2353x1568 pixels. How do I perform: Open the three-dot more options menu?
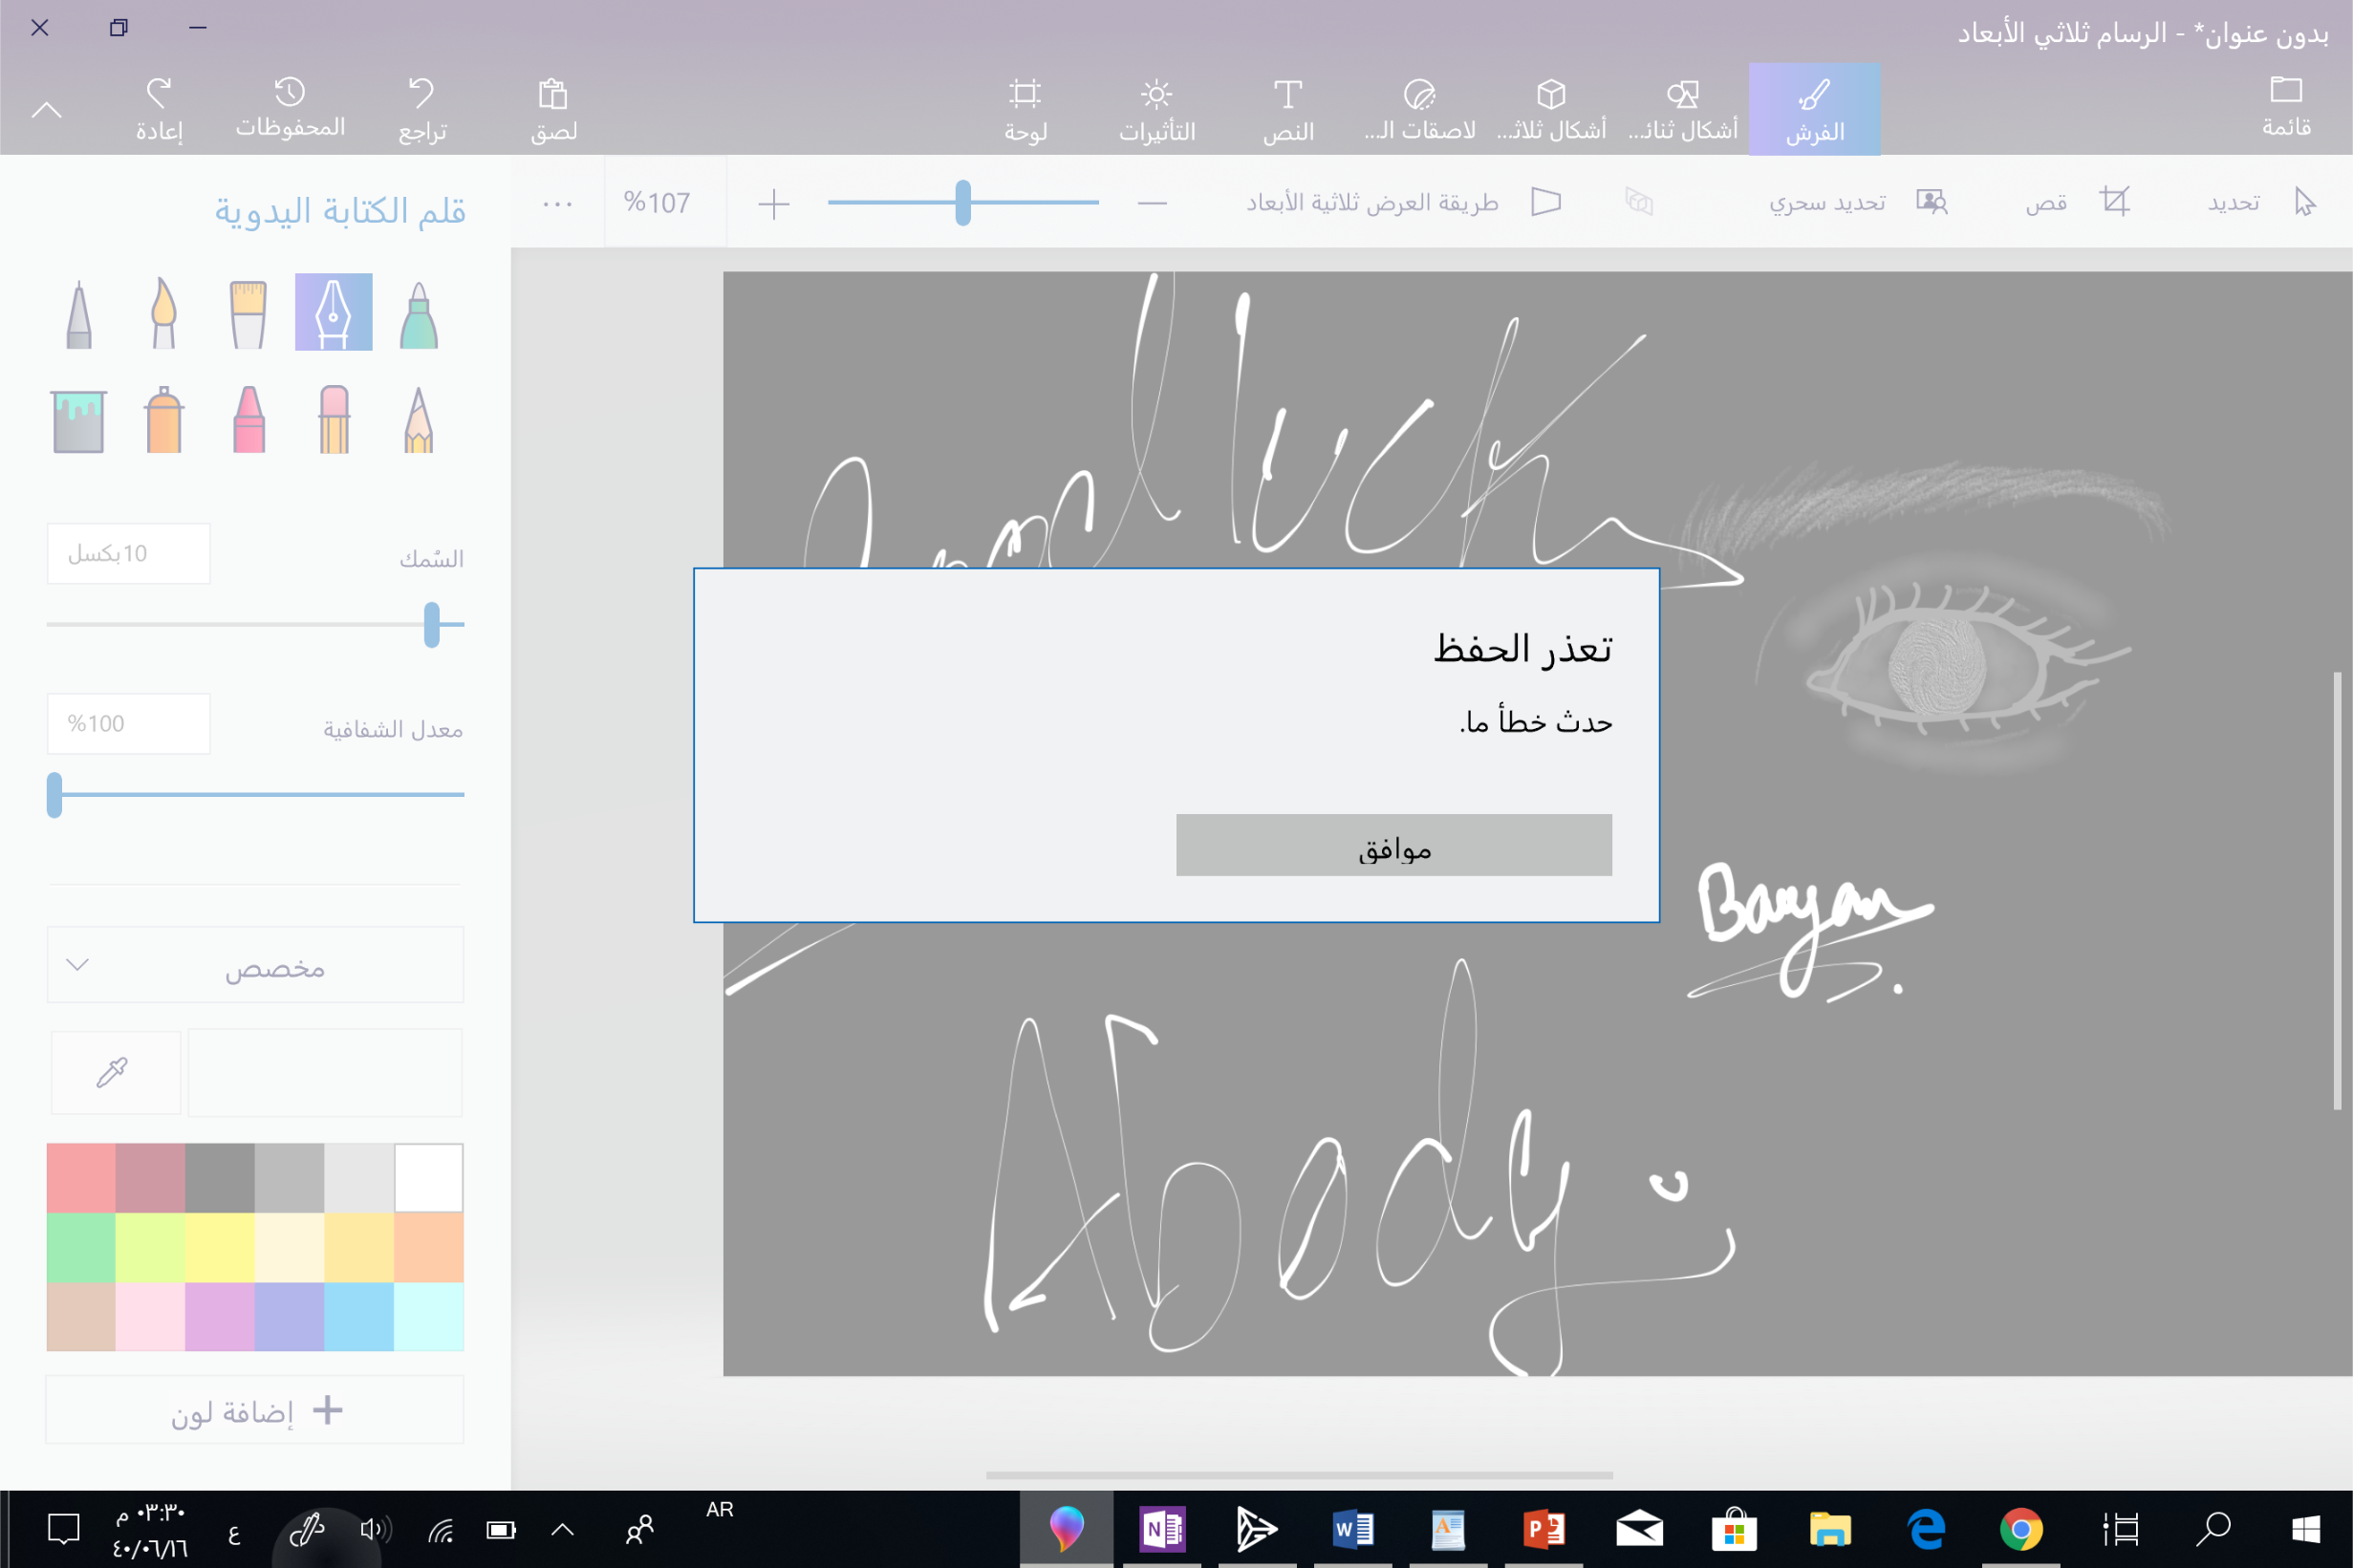(x=557, y=204)
